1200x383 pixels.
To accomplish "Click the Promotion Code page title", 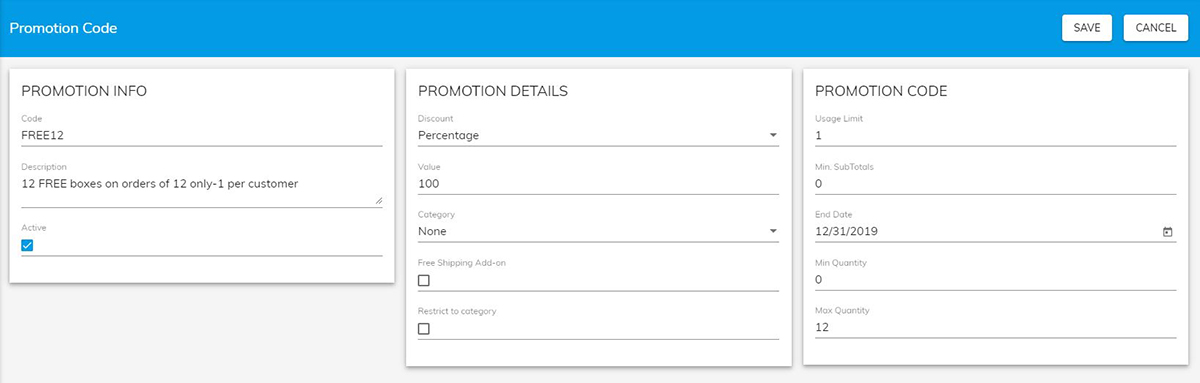I will (x=63, y=28).
